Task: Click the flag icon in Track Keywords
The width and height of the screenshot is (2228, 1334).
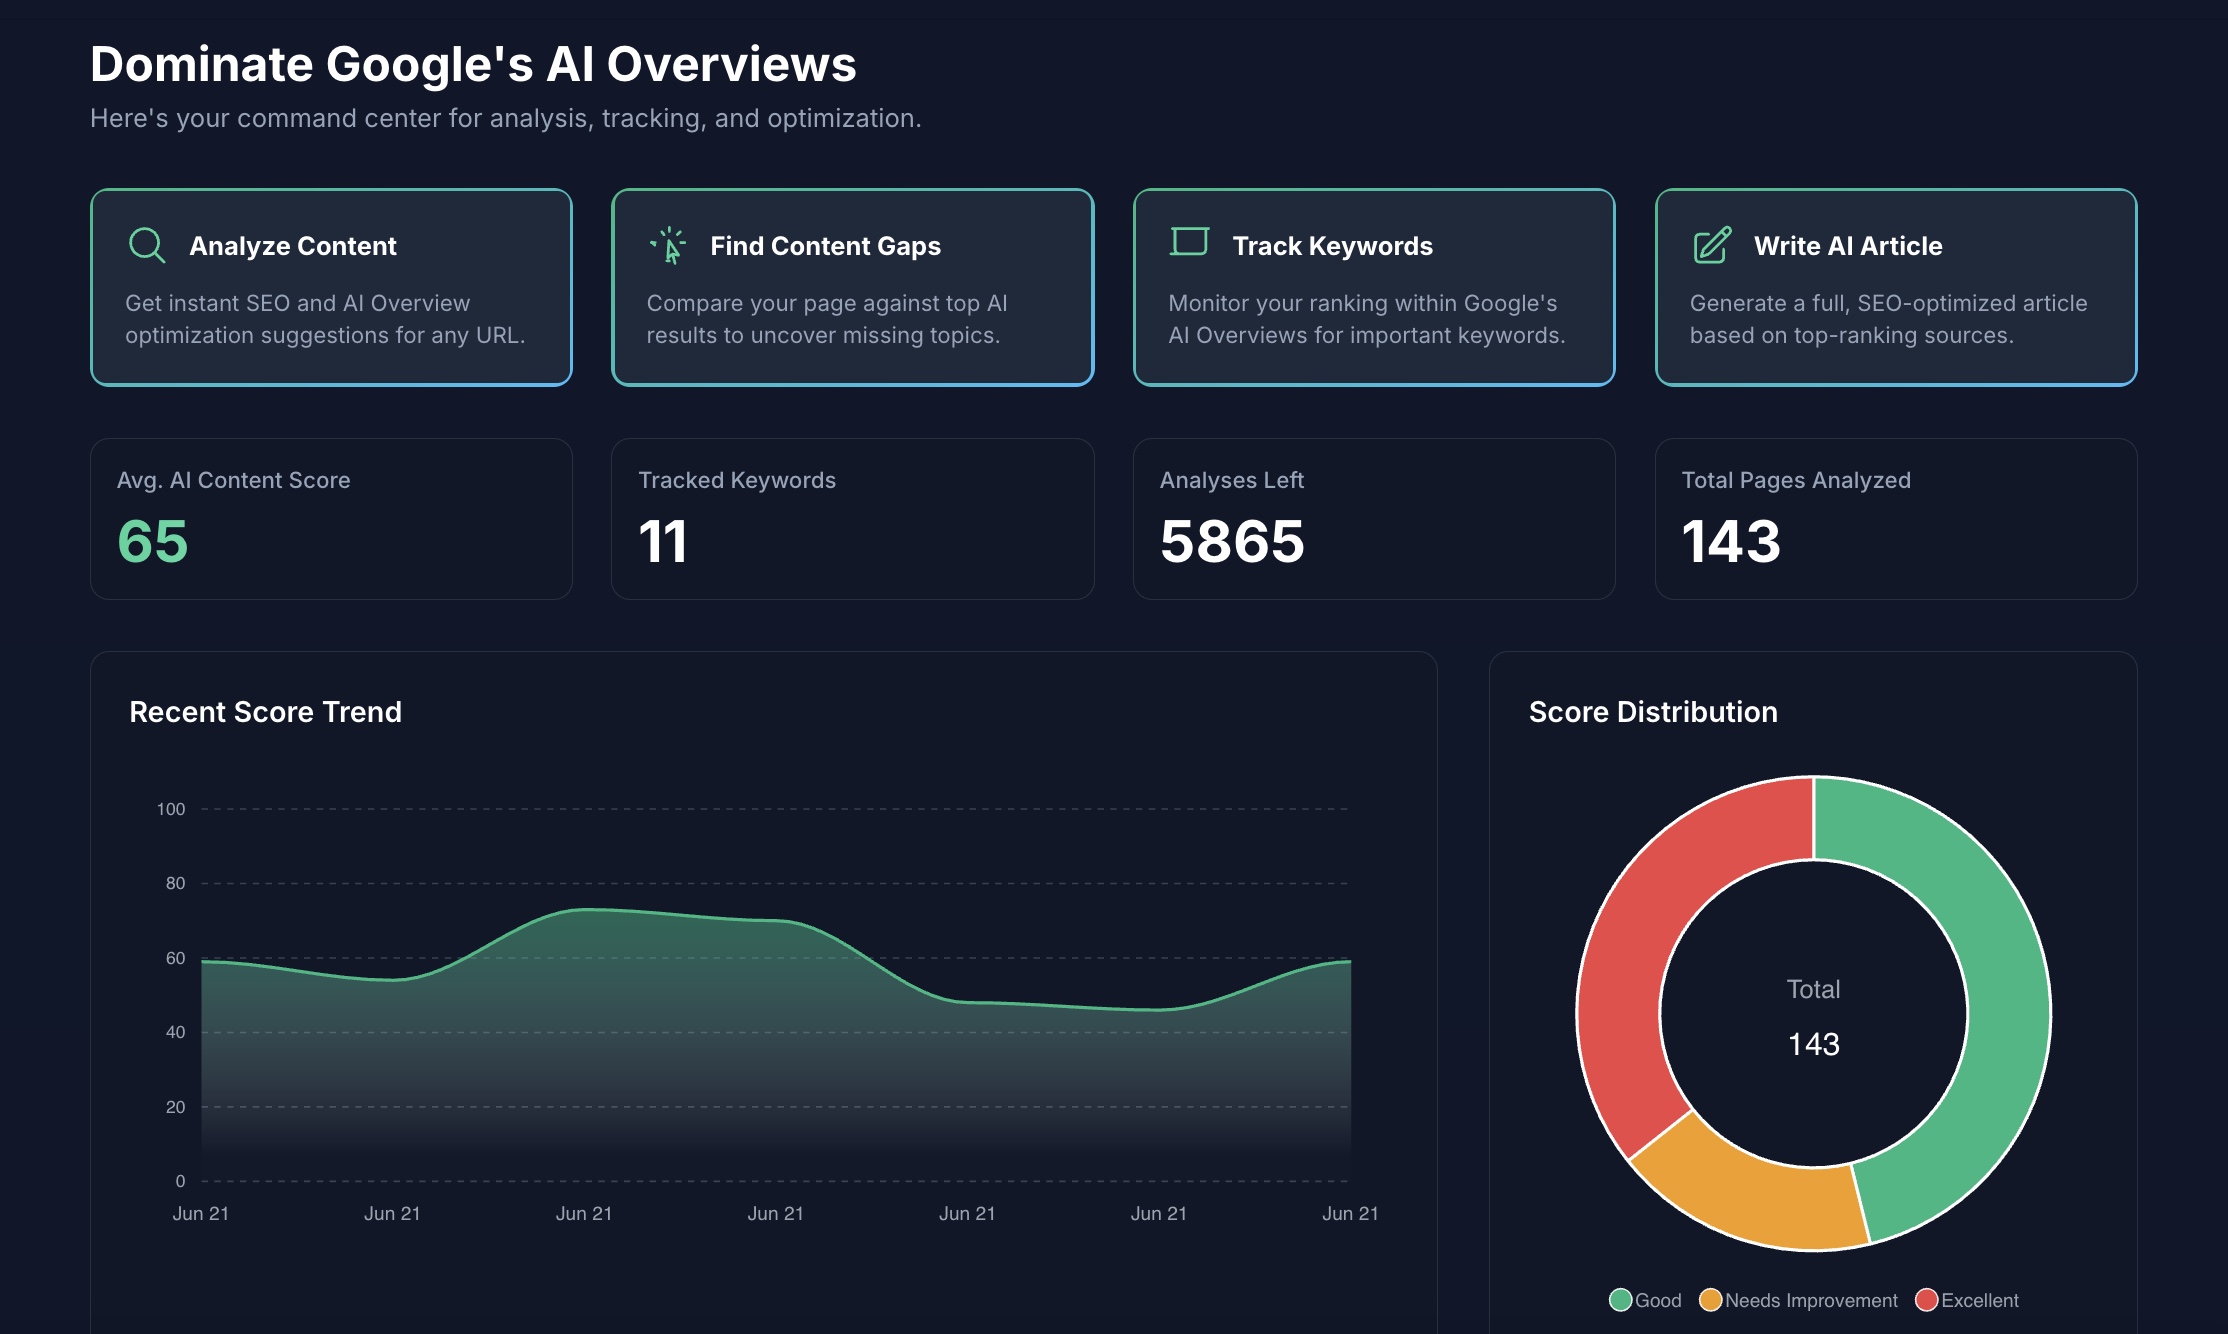Action: click(x=1190, y=242)
